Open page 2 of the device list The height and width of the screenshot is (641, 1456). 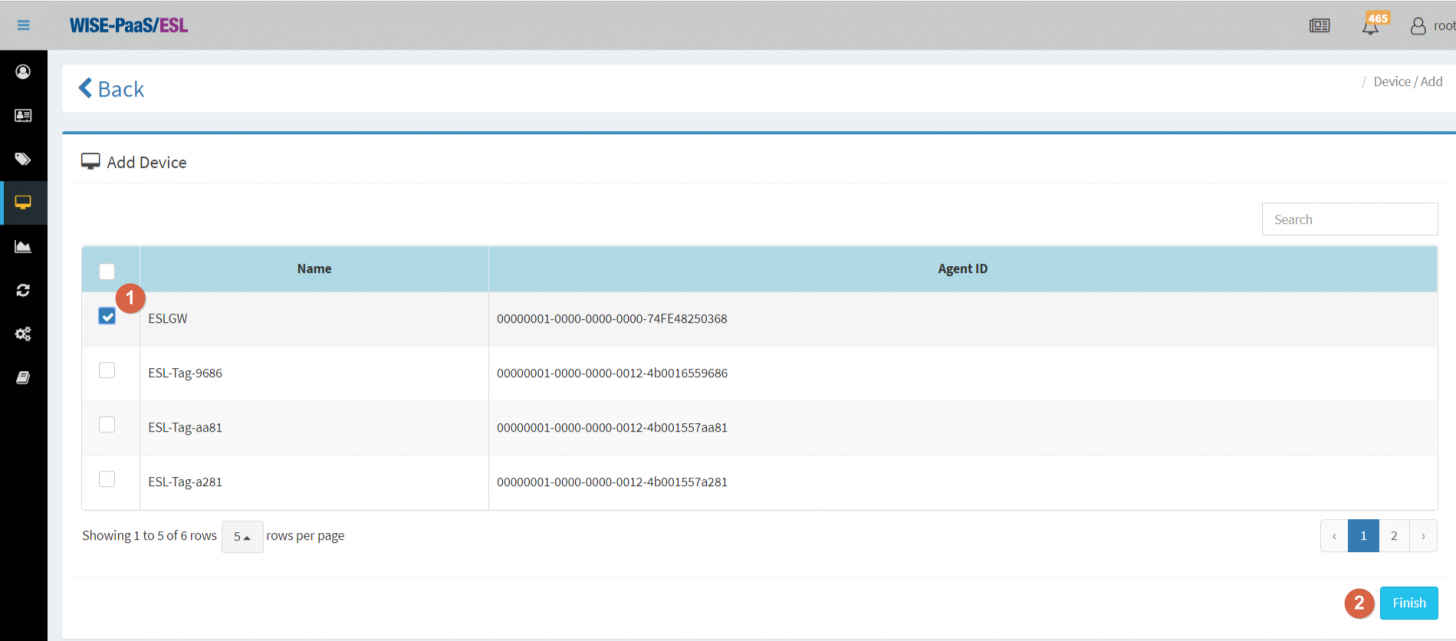pos(1394,536)
